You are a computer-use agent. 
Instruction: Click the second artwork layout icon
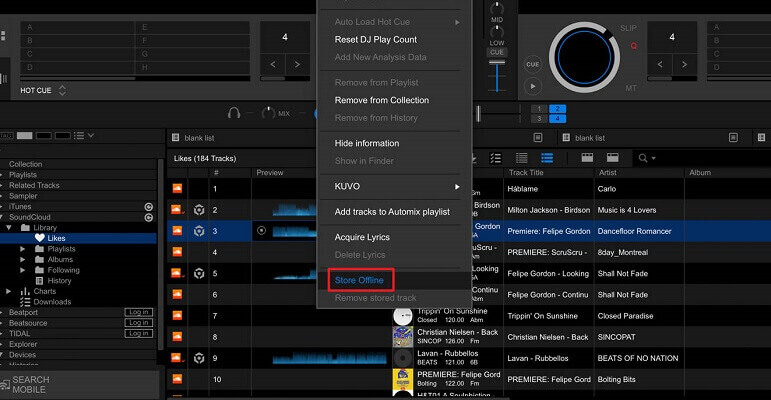(x=613, y=158)
